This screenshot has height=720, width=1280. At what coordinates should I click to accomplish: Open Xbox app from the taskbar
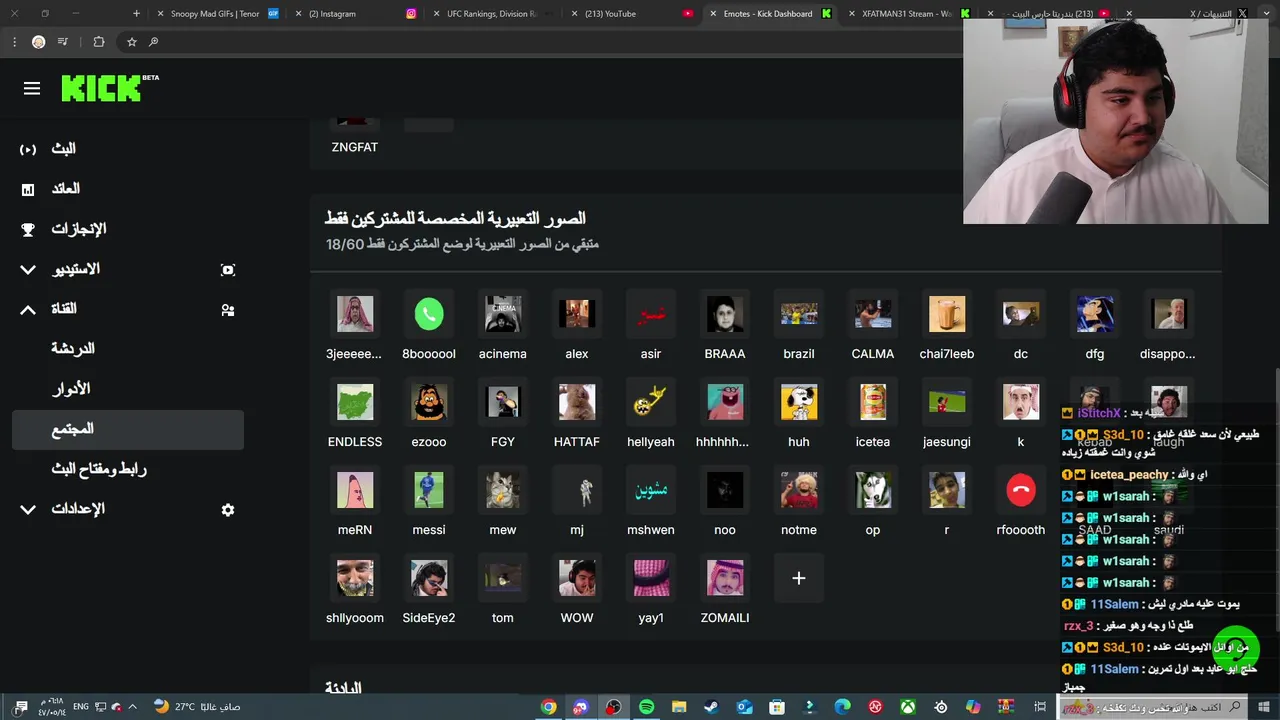point(907,707)
